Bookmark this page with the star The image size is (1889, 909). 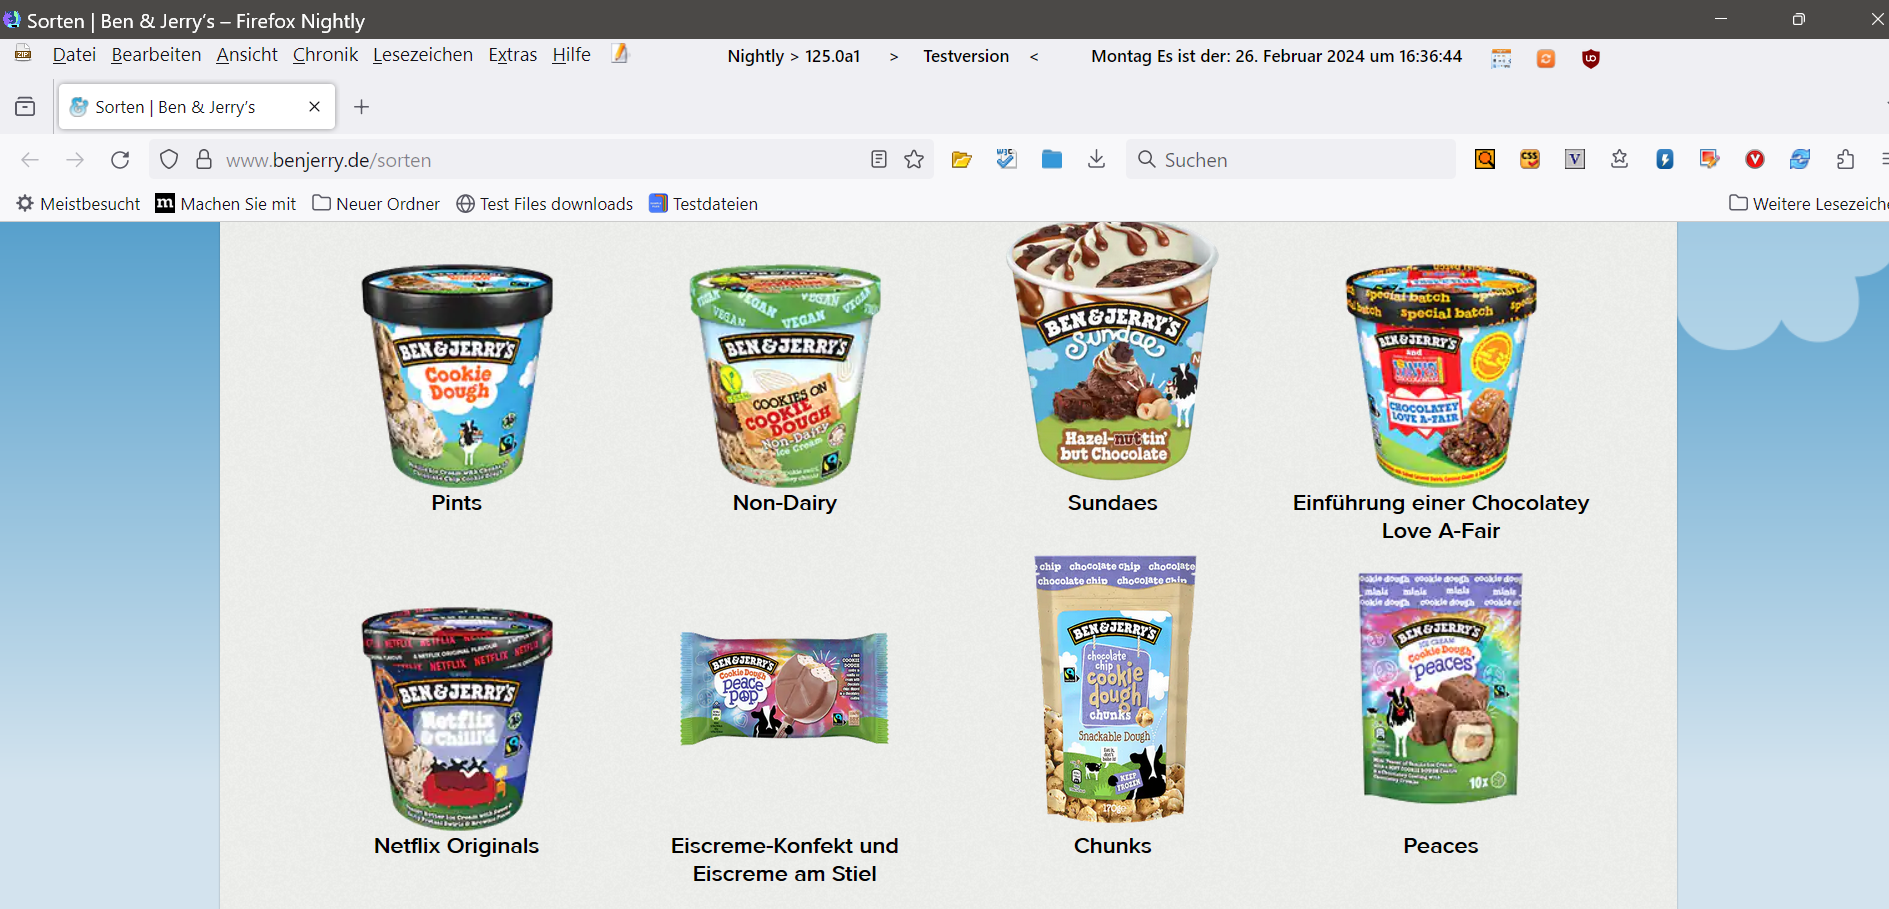914,160
